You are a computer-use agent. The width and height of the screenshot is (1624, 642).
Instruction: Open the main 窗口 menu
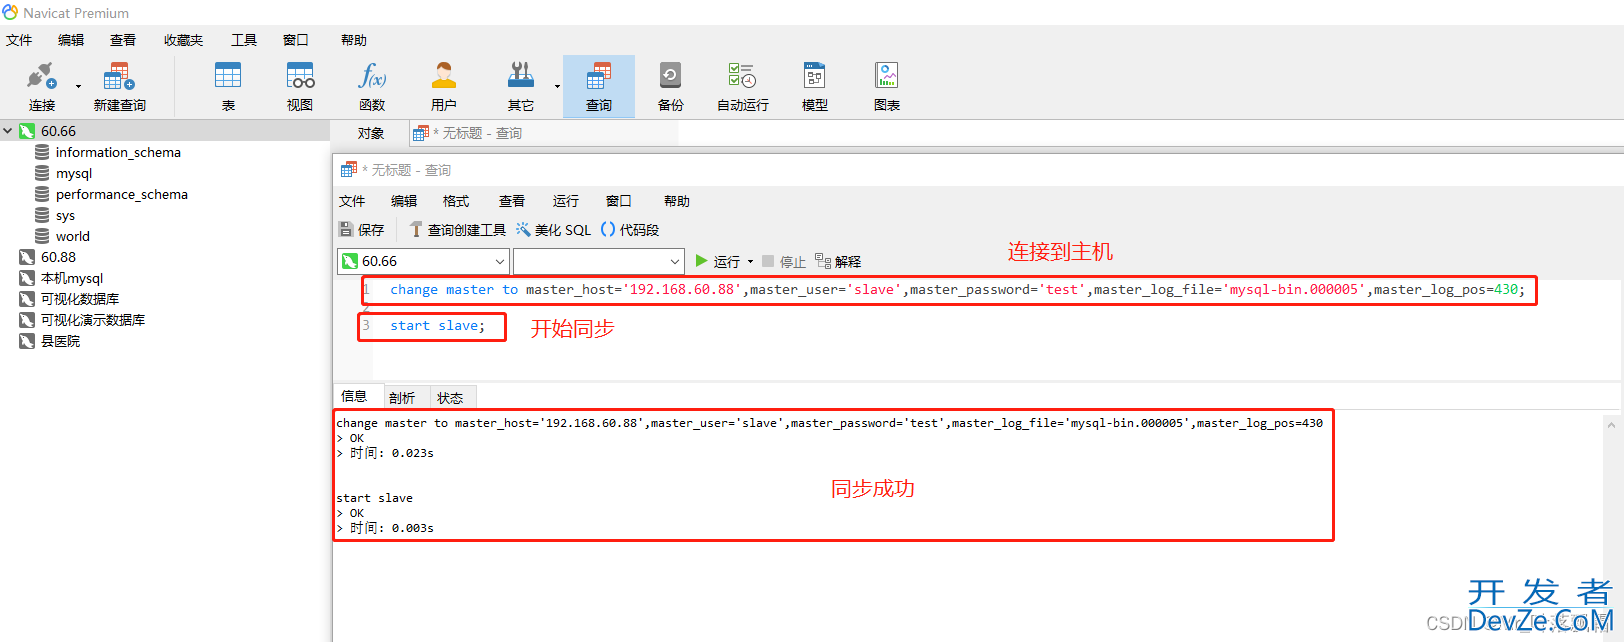[296, 40]
